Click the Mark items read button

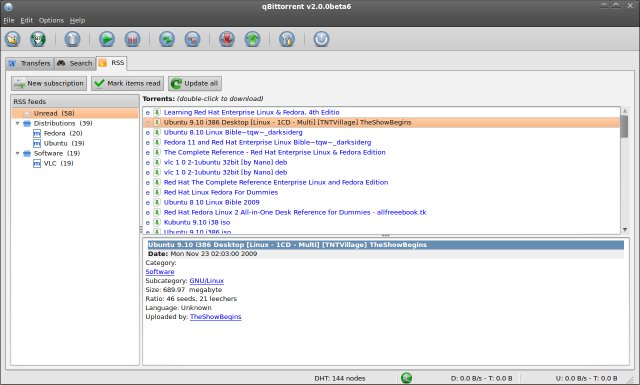point(127,83)
